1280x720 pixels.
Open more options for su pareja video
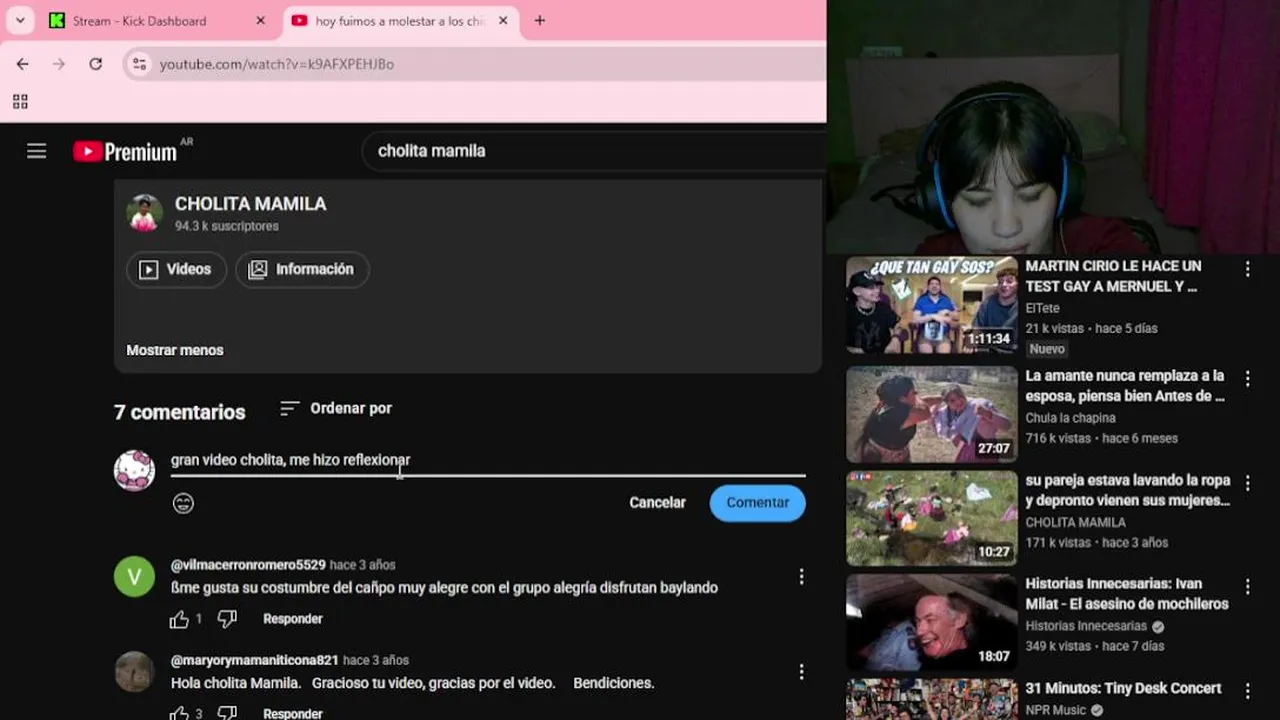(x=1247, y=483)
